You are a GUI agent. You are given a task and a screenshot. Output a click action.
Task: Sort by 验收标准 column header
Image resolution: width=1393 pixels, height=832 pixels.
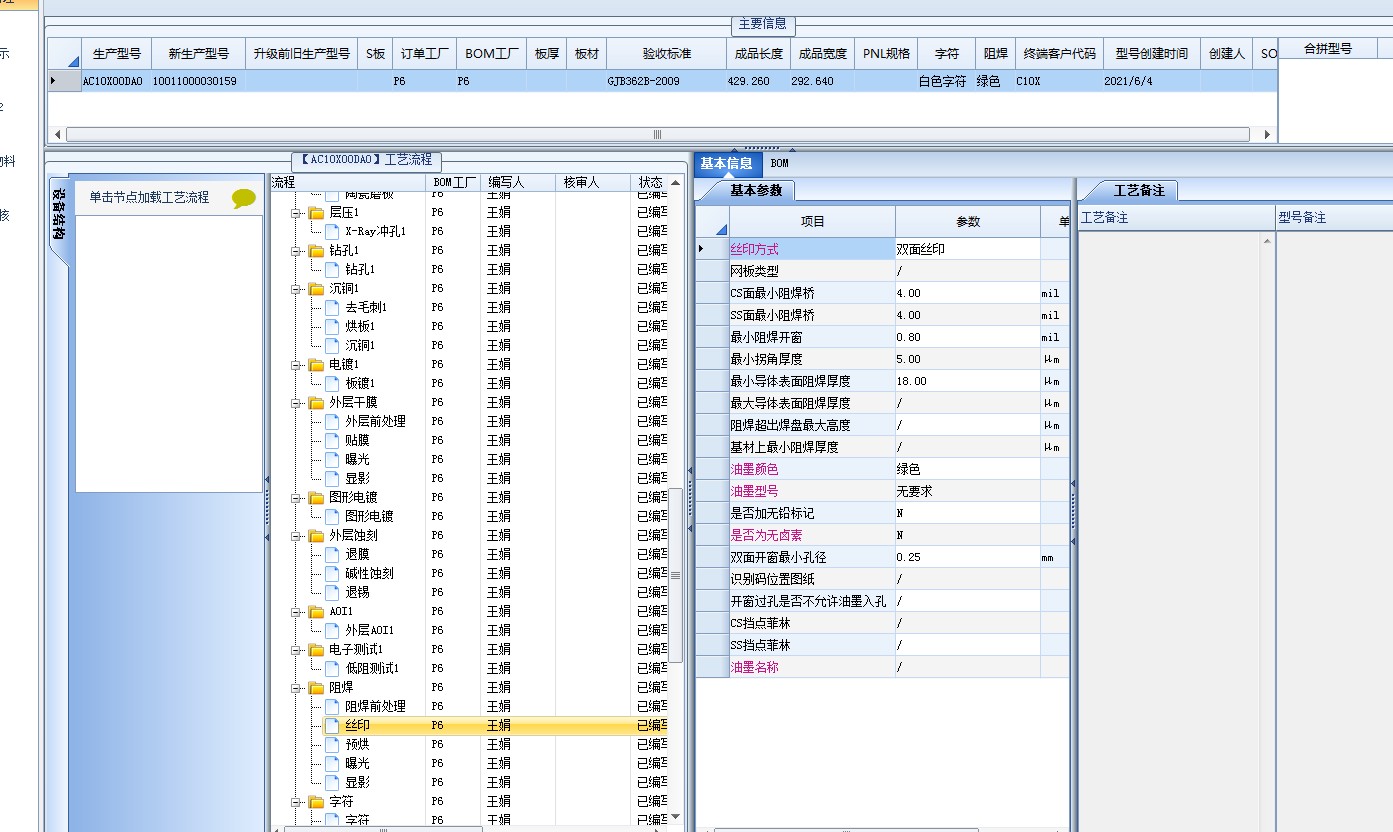666,54
